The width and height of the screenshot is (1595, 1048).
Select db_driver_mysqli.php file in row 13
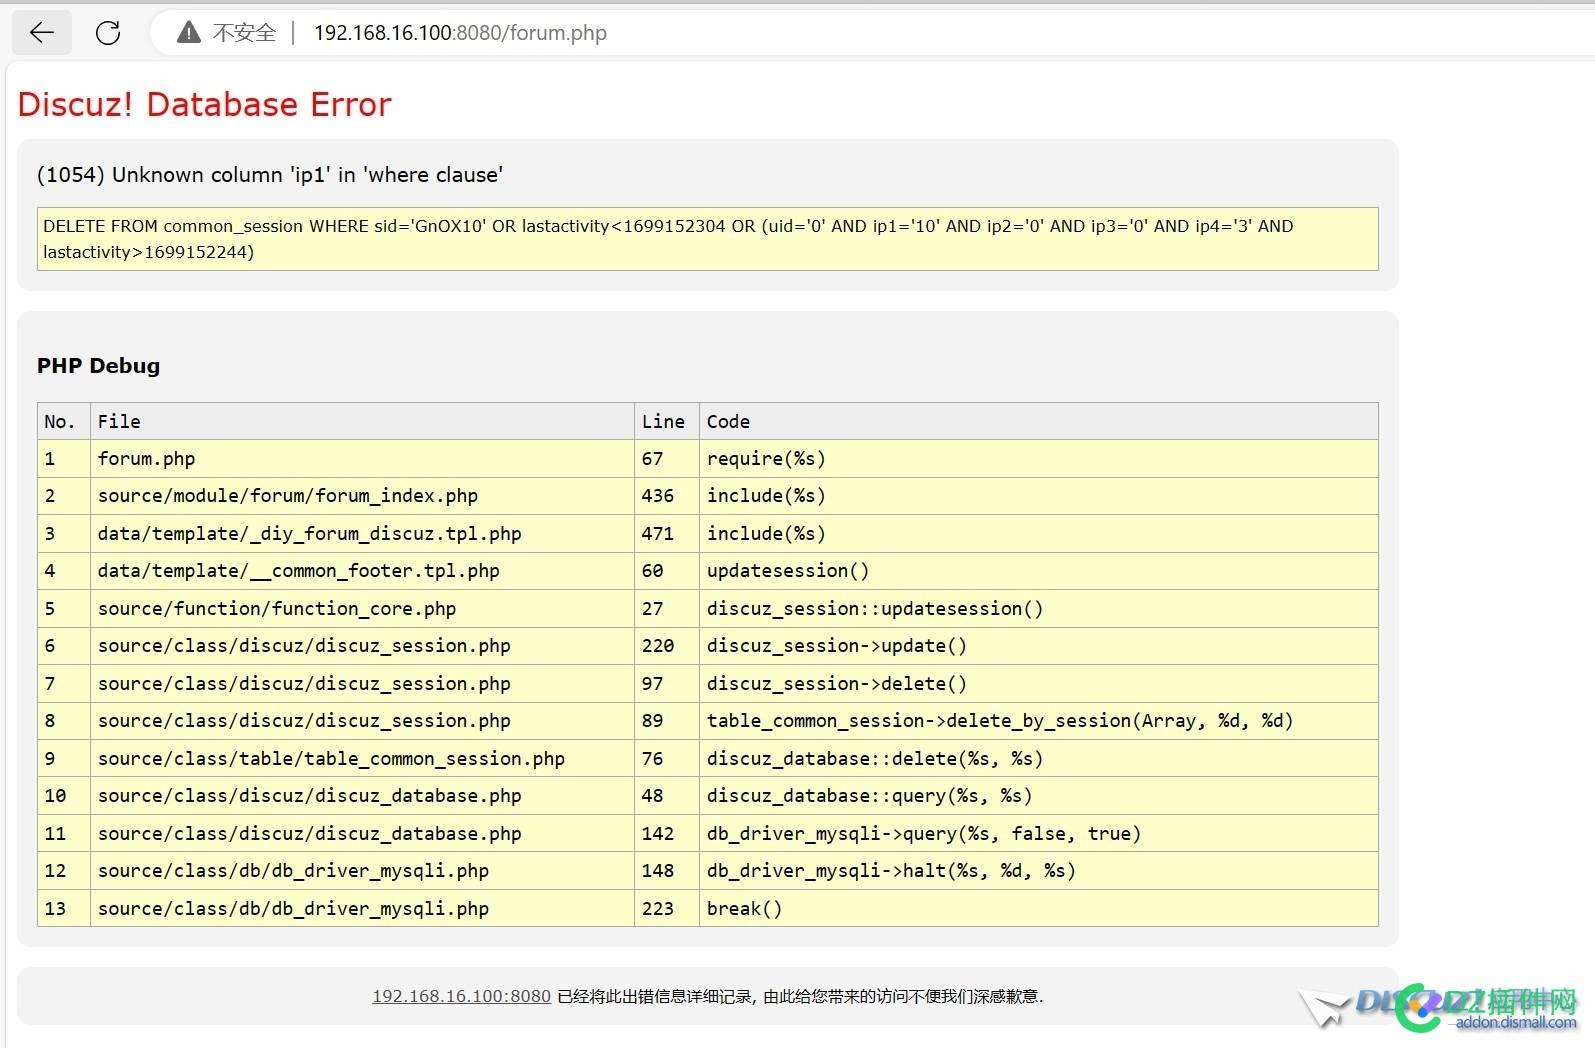click(362, 909)
